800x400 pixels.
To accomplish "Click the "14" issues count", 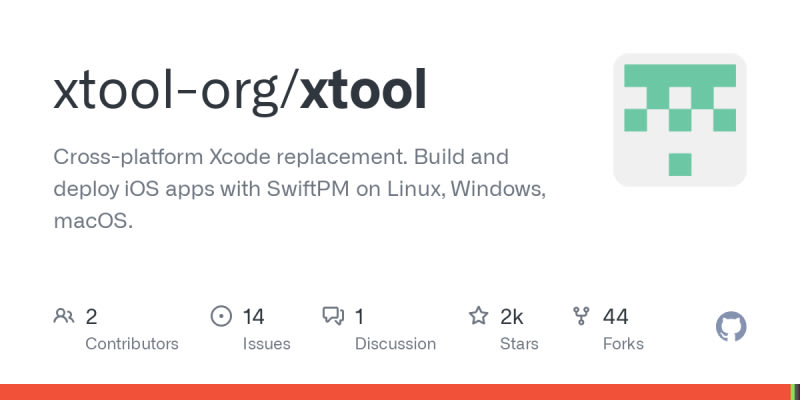I will click(253, 317).
